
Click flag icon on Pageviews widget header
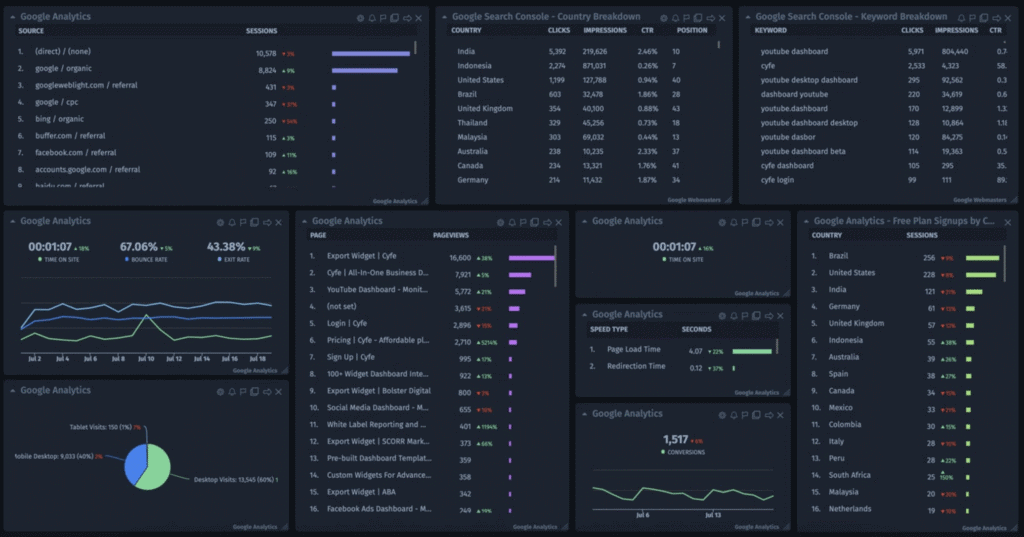coord(524,222)
